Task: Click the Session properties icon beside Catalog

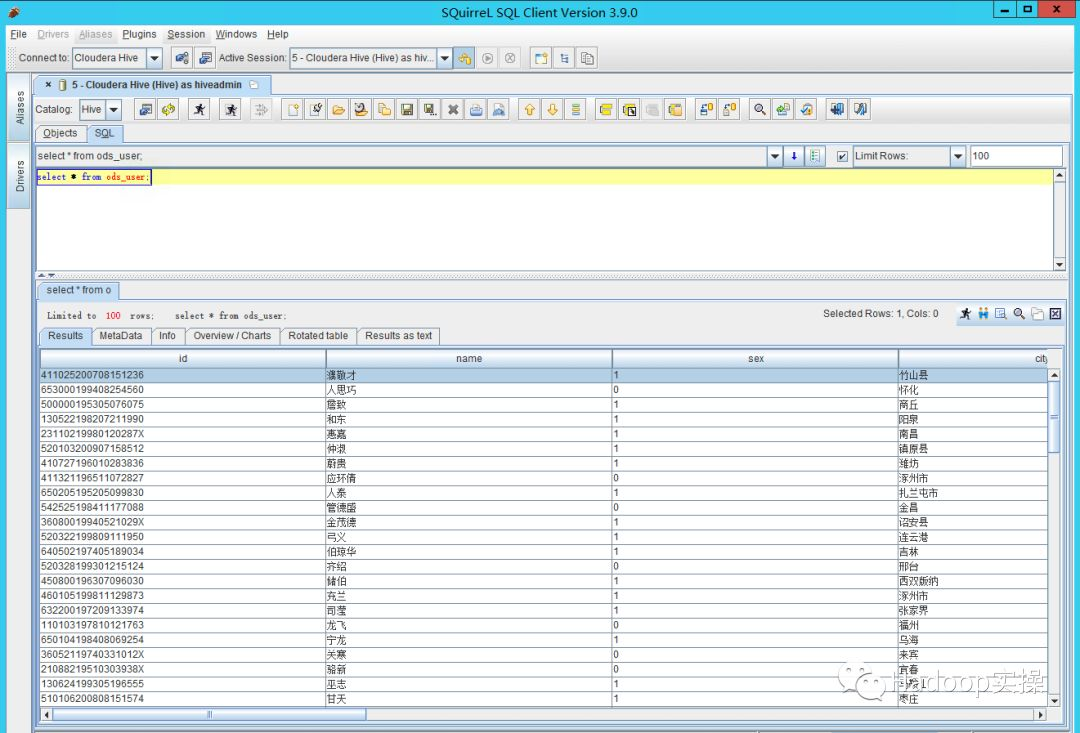Action: [x=145, y=110]
